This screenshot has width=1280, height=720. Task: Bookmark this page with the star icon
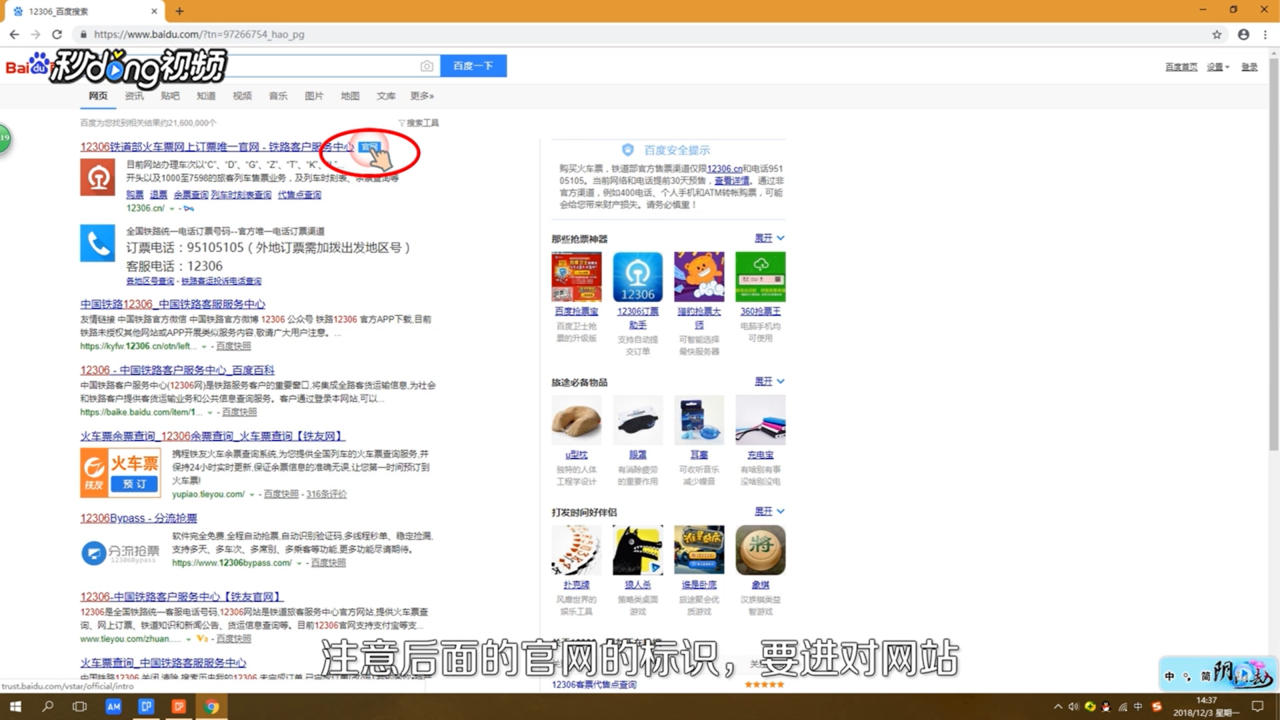tap(1217, 34)
